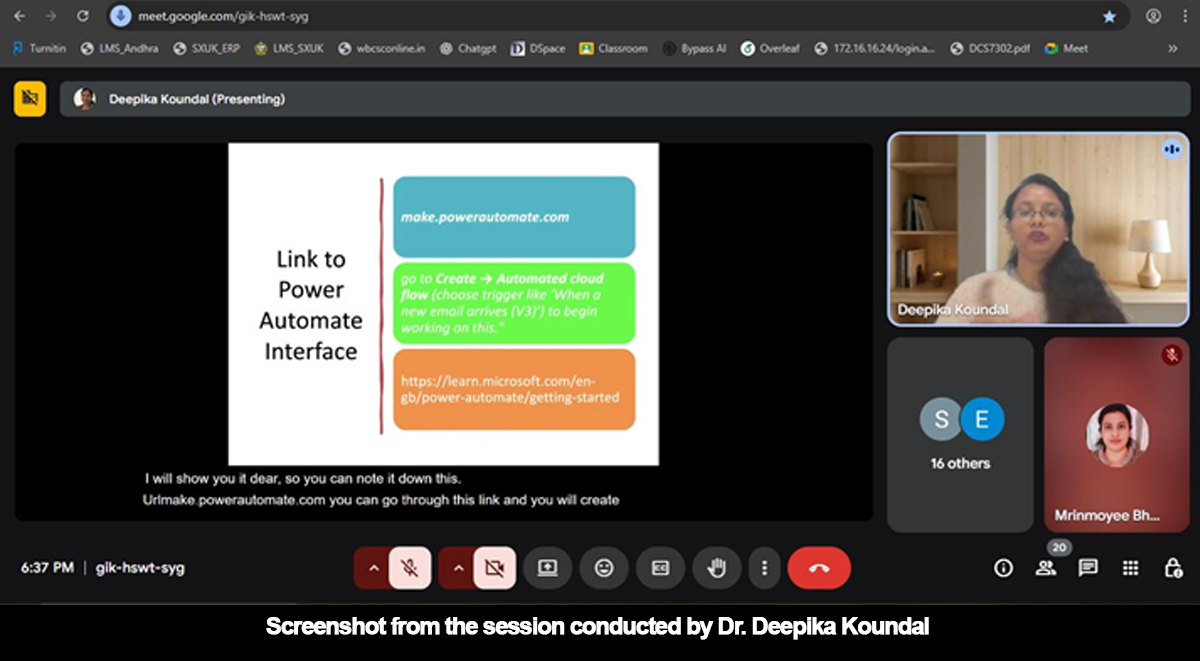Open more options three-dot menu
The height and width of the screenshot is (661, 1200).
click(765, 568)
